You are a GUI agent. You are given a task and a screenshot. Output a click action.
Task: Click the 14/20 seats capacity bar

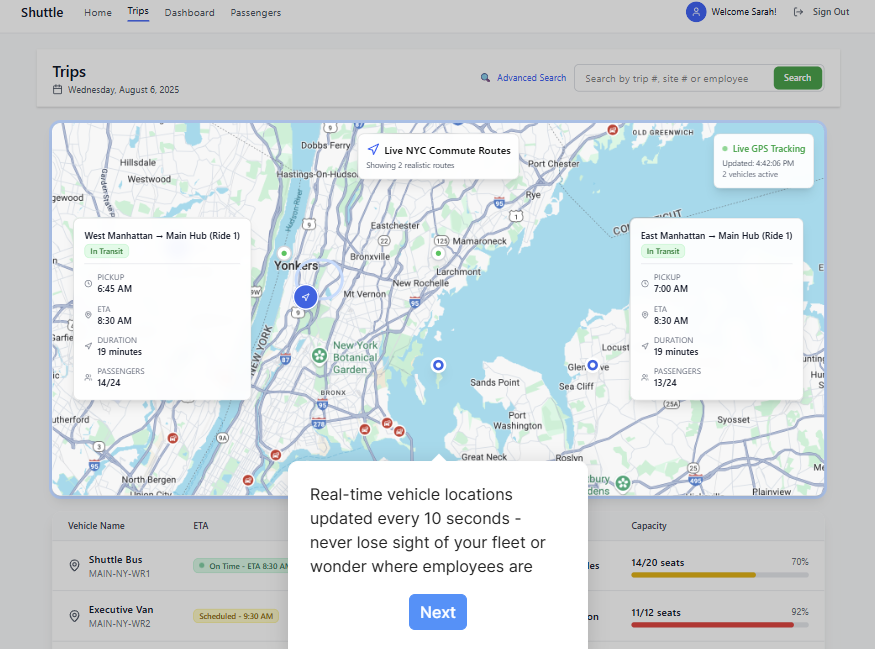point(720,575)
